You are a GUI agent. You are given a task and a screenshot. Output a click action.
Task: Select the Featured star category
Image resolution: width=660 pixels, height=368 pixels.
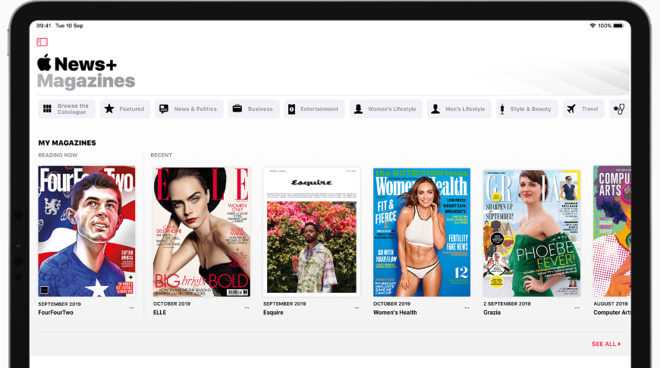(x=125, y=109)
